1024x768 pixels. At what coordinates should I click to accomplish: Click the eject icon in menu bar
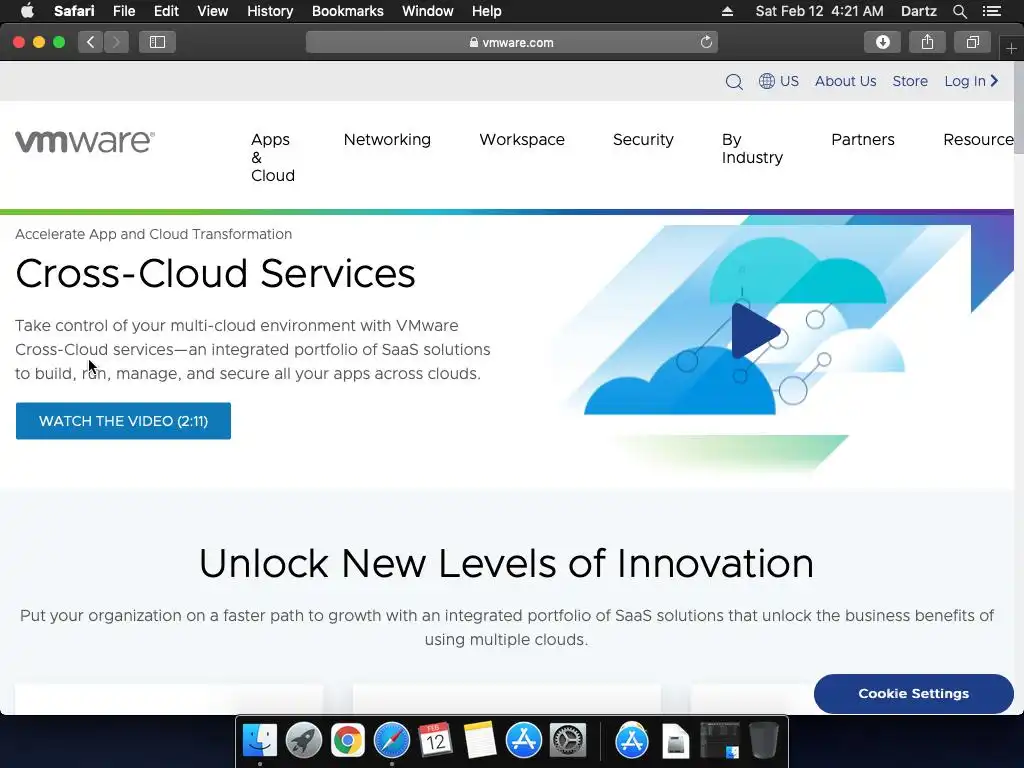727,11
